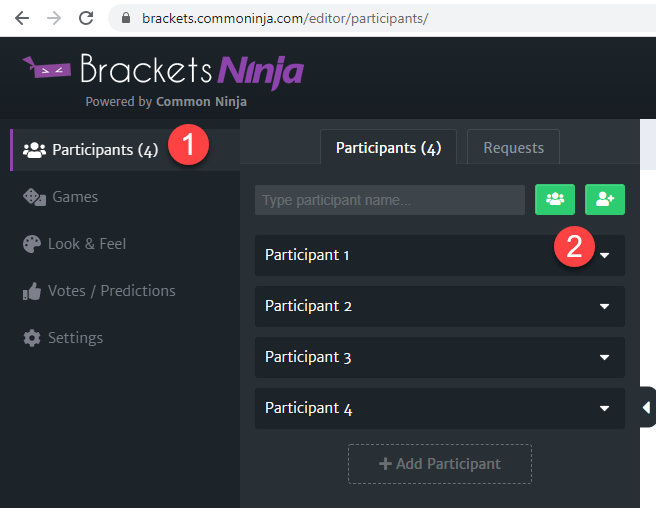Image resolution: width=656 pixels, height=508 pixels.
Task: Open the Games section dice icon
Action: pyautogui.click(x=34, y=197)
